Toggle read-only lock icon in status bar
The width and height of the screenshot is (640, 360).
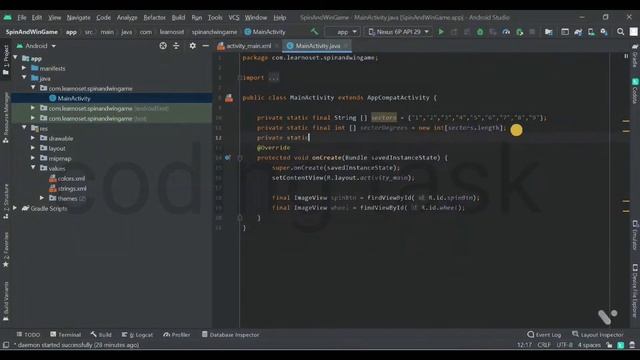(609, 345)
